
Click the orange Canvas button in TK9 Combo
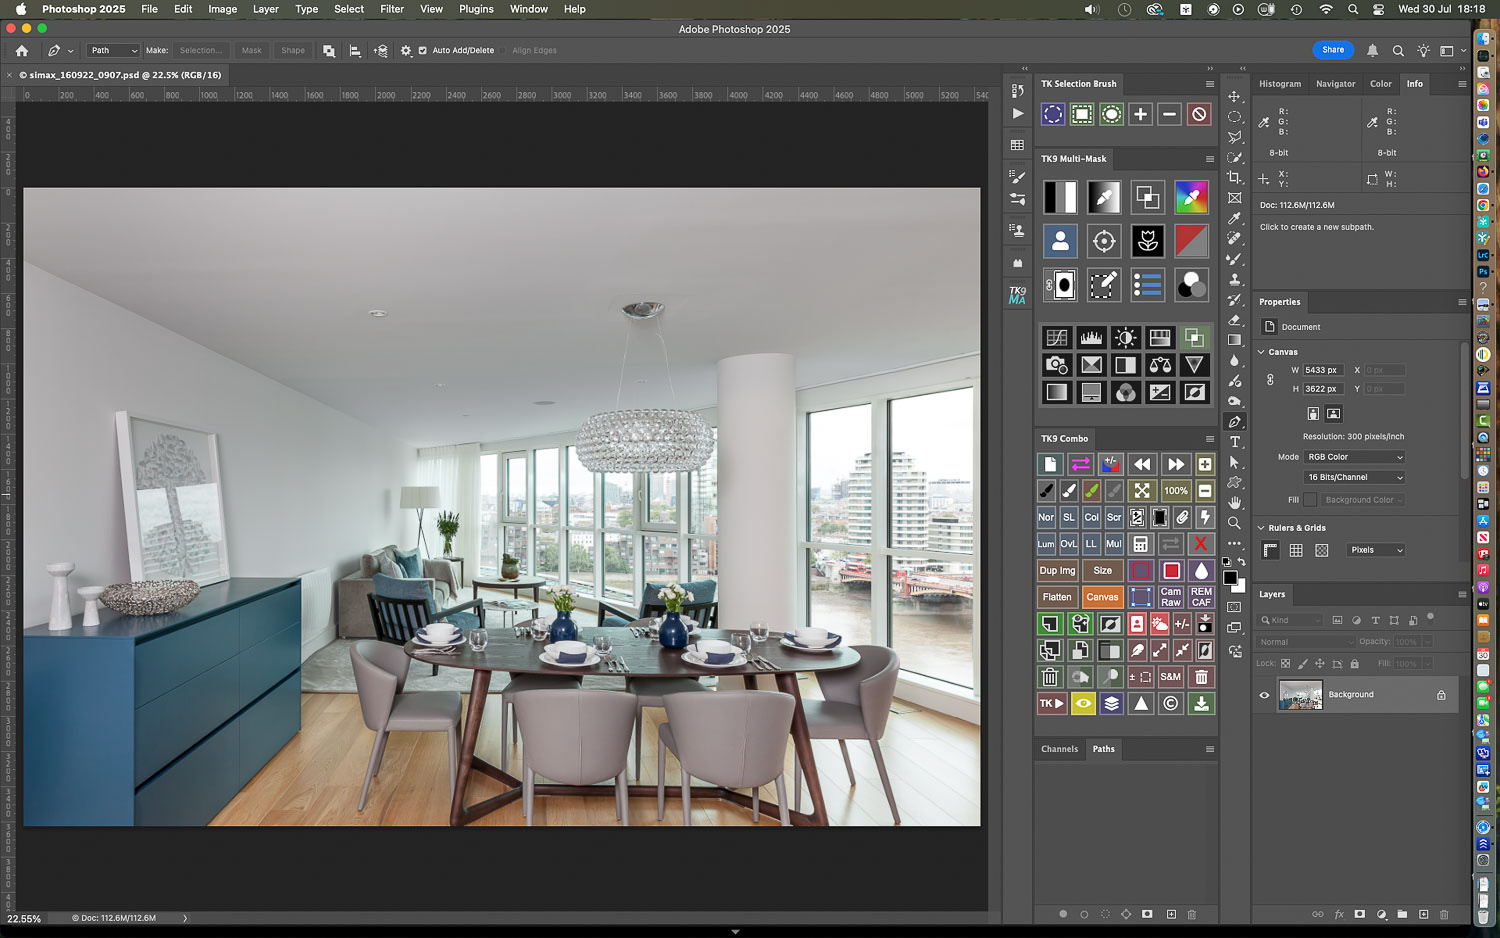pyautogui.click(x=1102, y=597)
